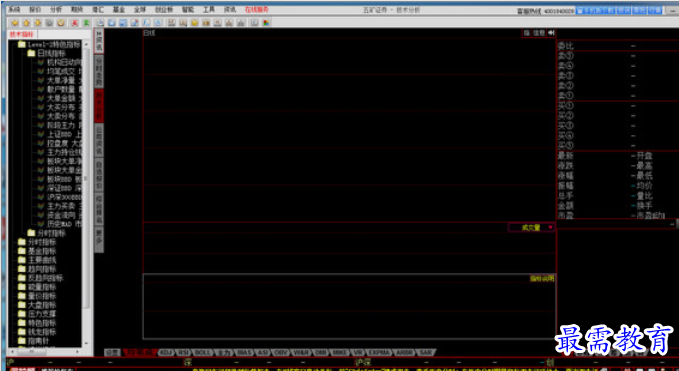Select the KDJ indicator tab

(x=166, y=353)
